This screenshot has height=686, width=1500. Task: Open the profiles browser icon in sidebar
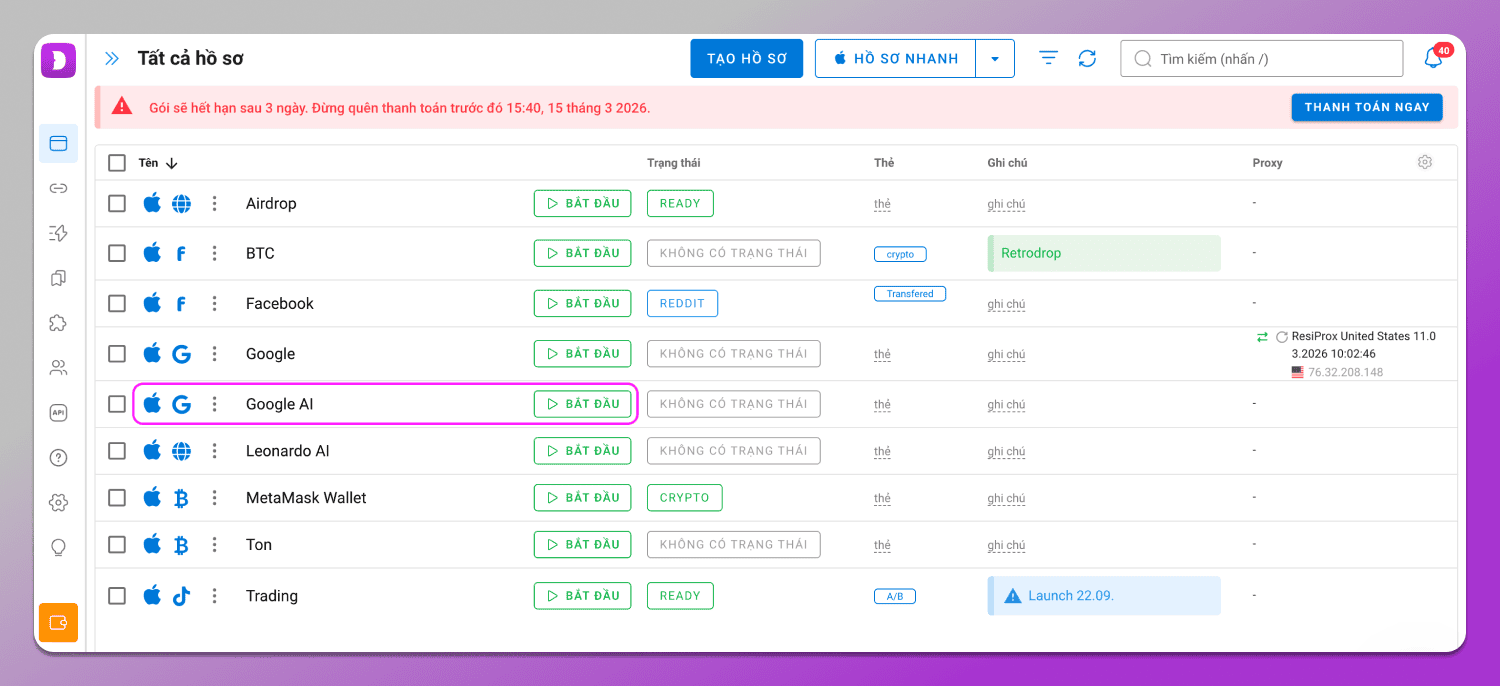point(58,144)
